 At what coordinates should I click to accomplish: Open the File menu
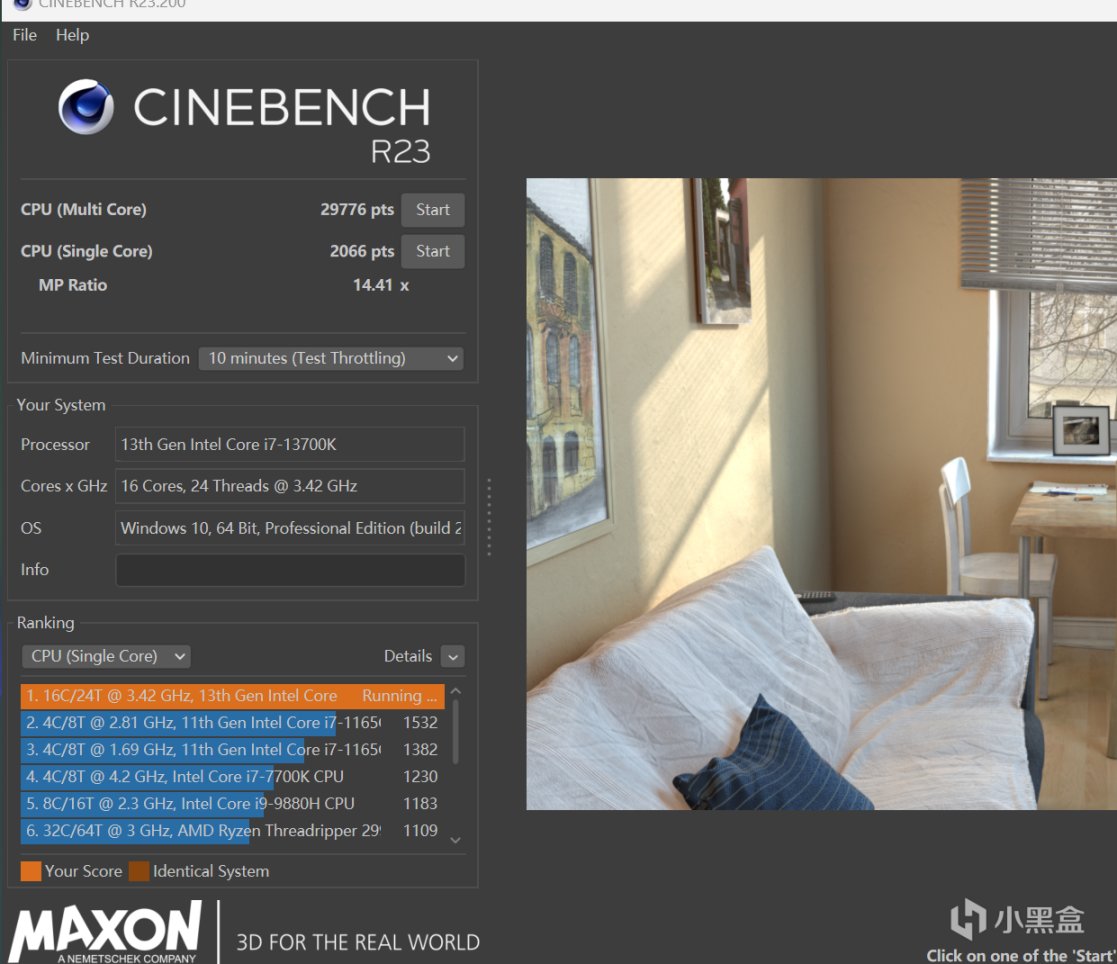click(24, 35)
